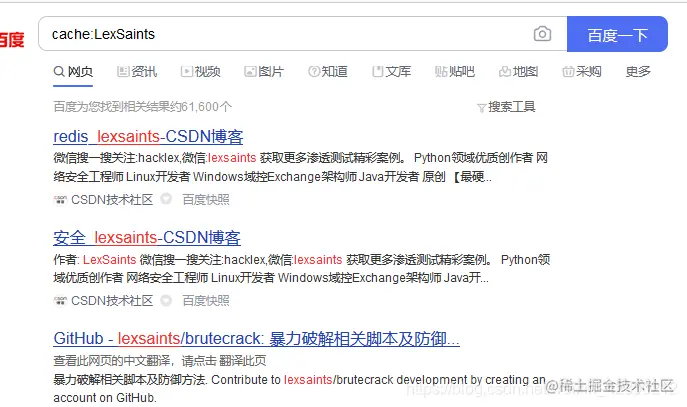Open the 知道 tab
Screen dimensions: 687x407
tap(328, 71)
